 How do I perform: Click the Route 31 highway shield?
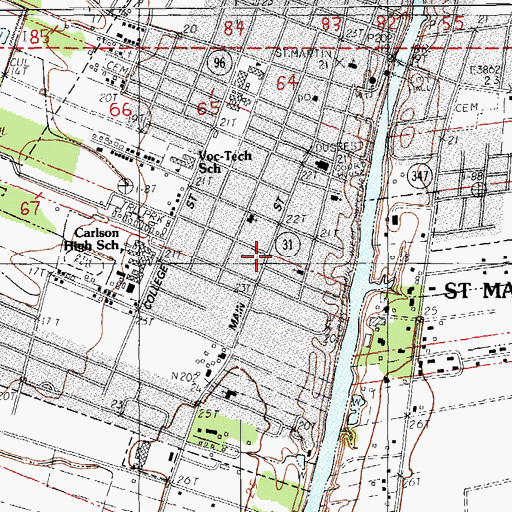288,245
